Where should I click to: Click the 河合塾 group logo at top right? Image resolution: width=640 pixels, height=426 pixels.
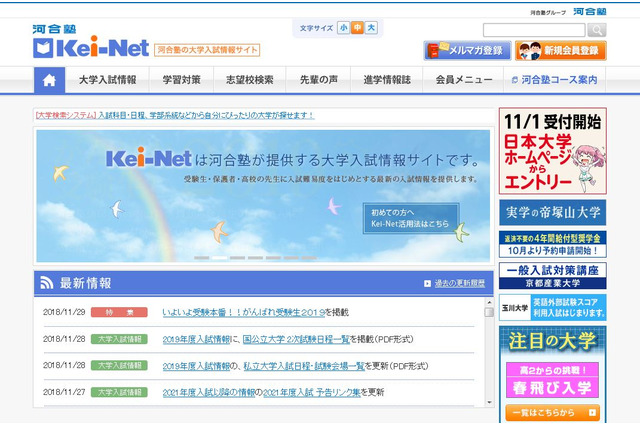point(589,11)
